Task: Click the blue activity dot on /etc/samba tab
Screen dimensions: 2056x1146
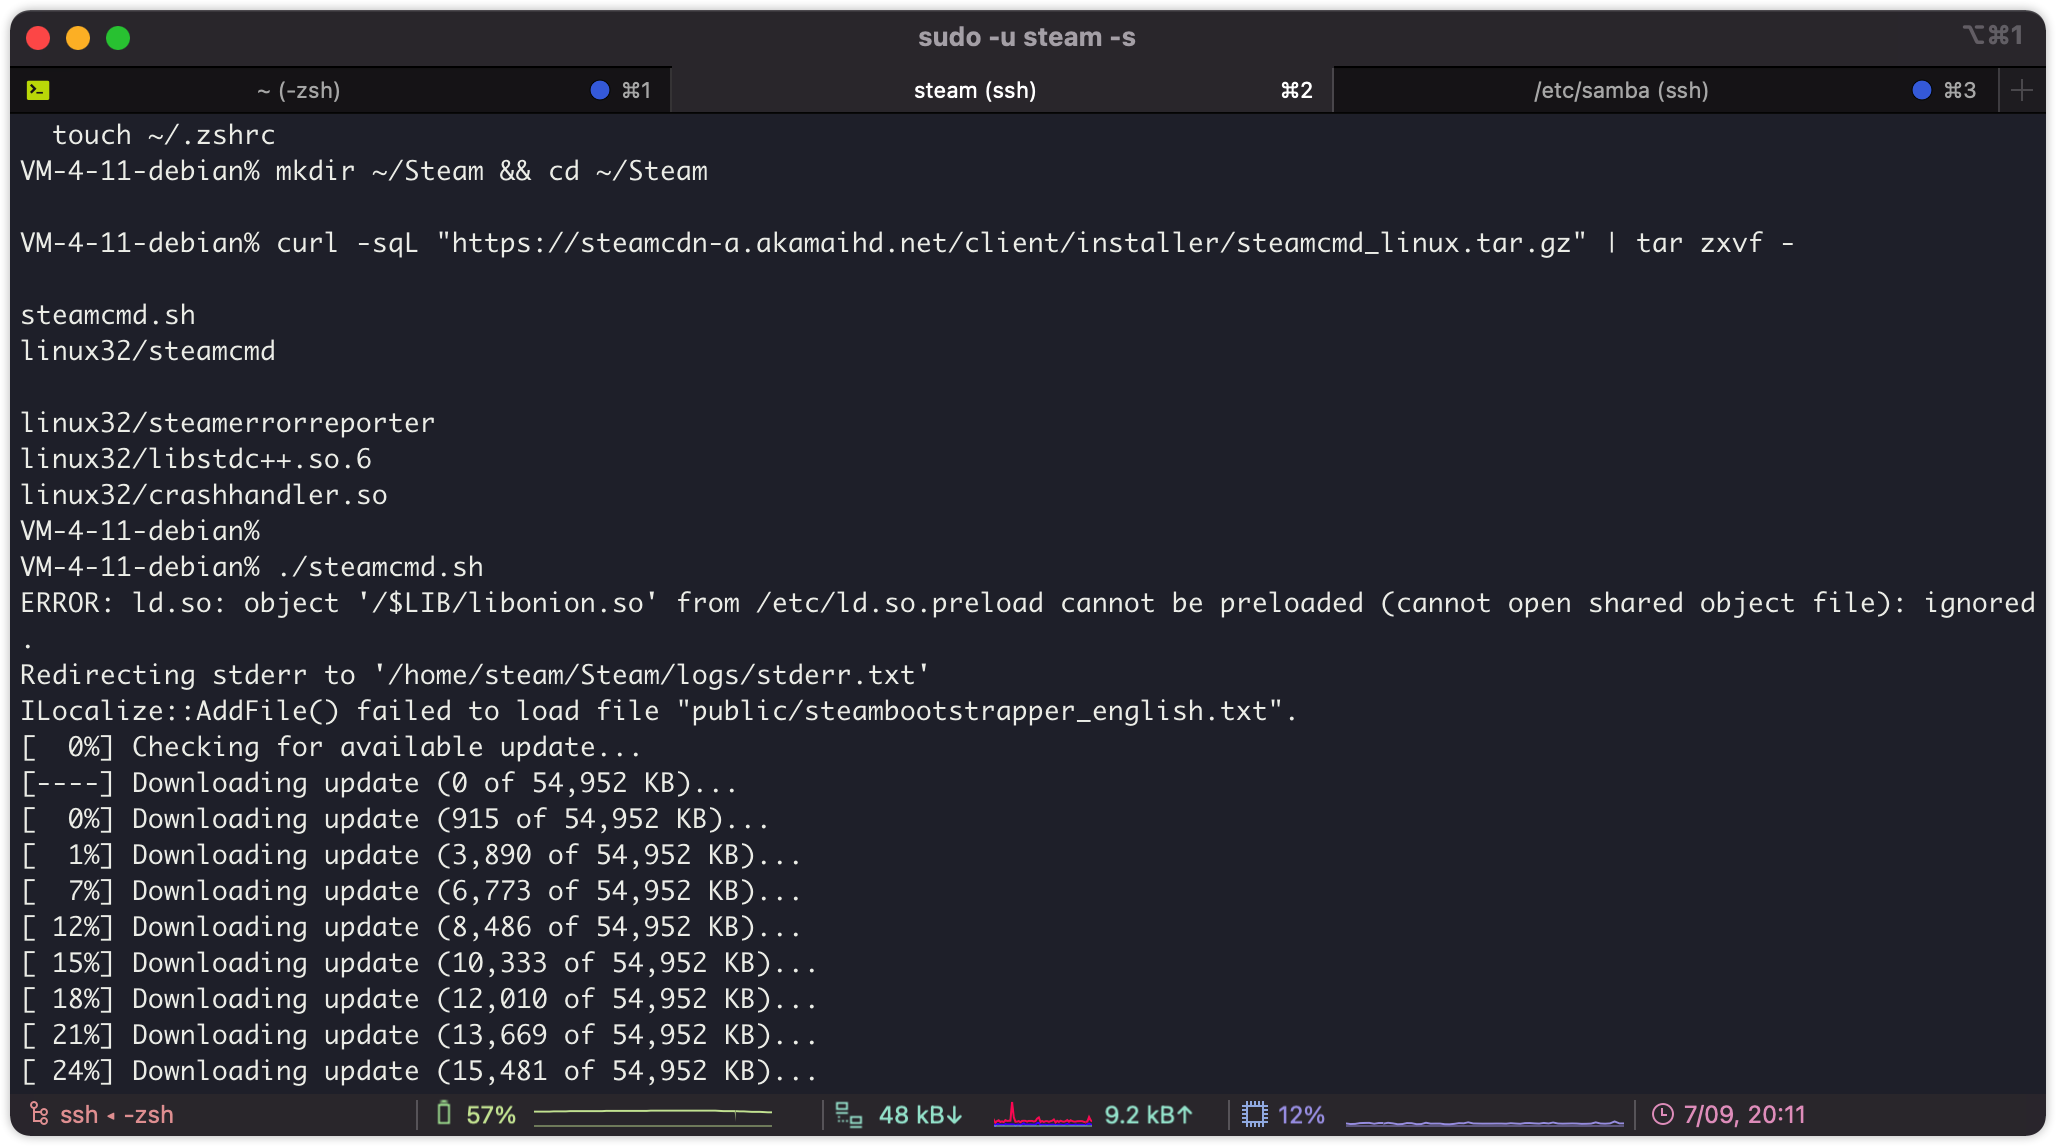Action: (1921, 90)
